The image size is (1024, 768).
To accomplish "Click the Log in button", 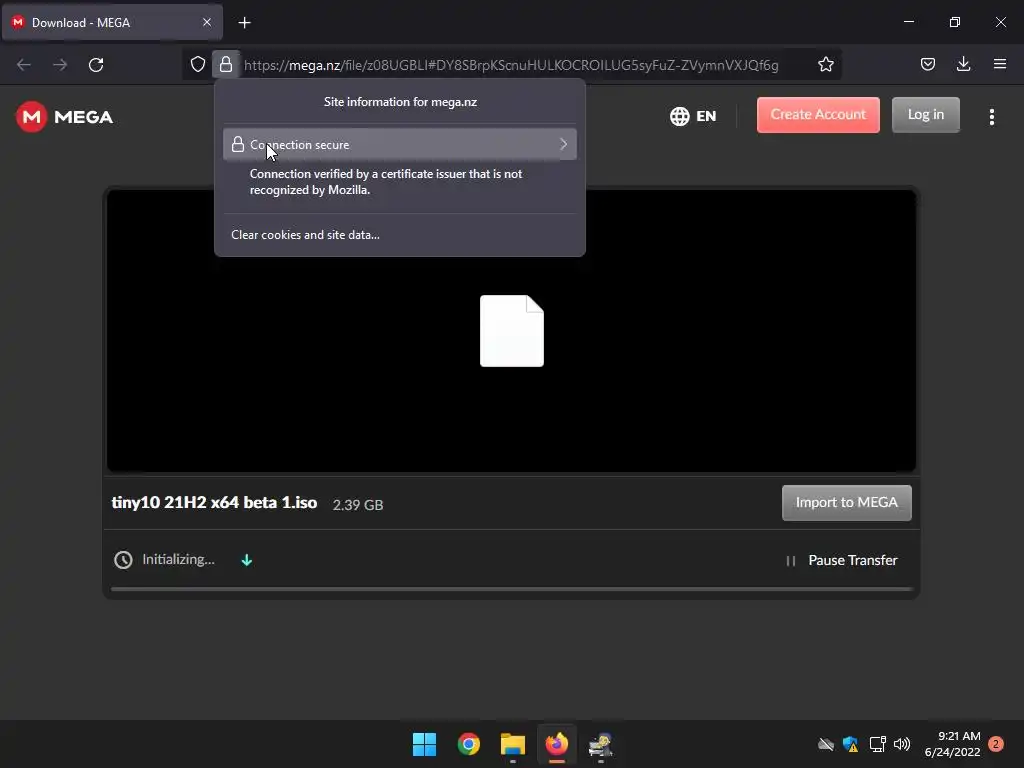I will click(925, 115).
